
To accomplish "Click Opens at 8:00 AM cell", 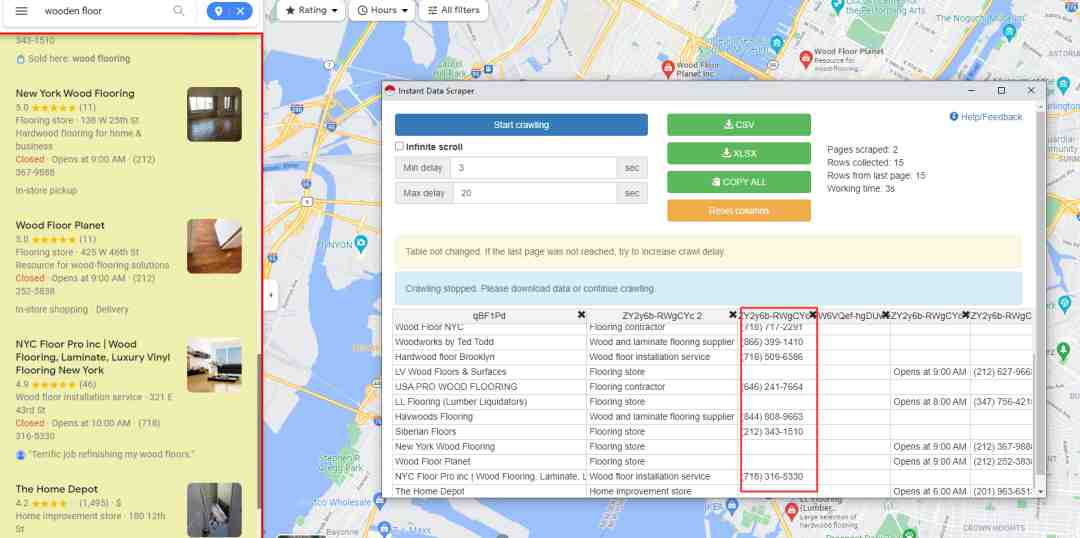I will click(930, 402).
